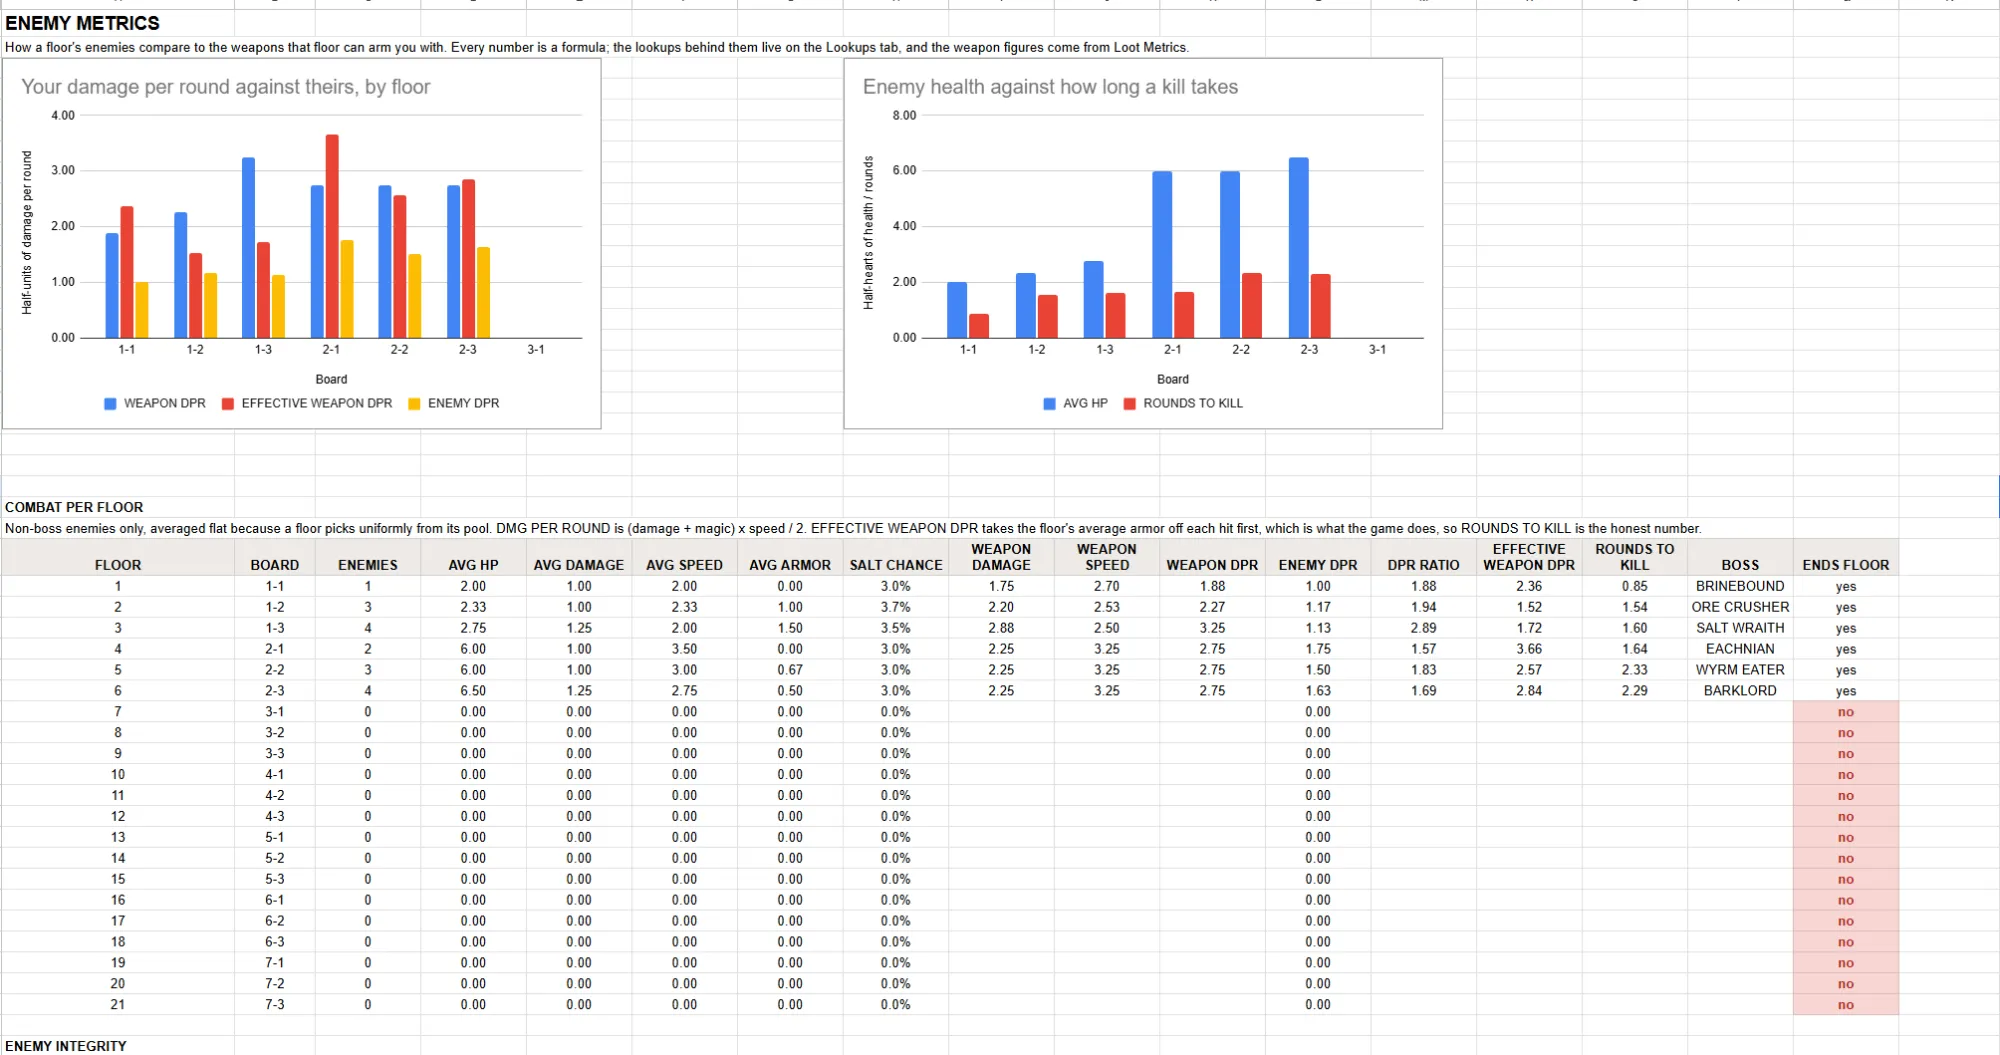Click the BRINEBOUND boss cell

pos(1740,586)
